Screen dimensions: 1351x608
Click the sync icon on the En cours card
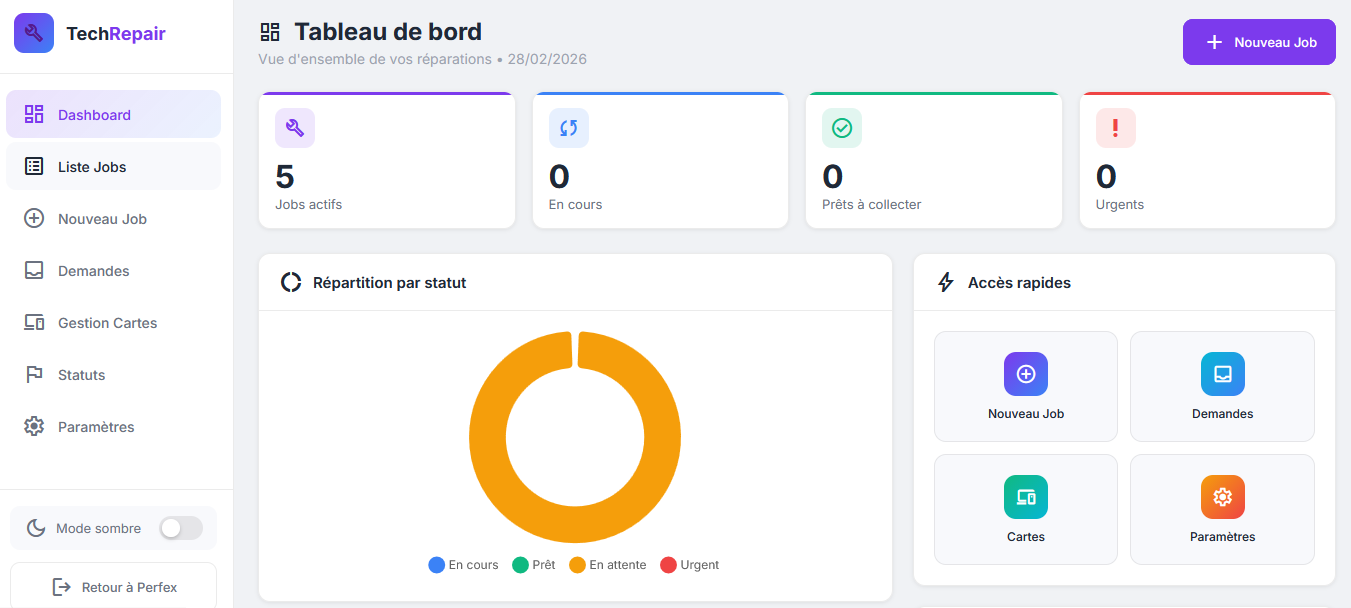coord(568,128)
